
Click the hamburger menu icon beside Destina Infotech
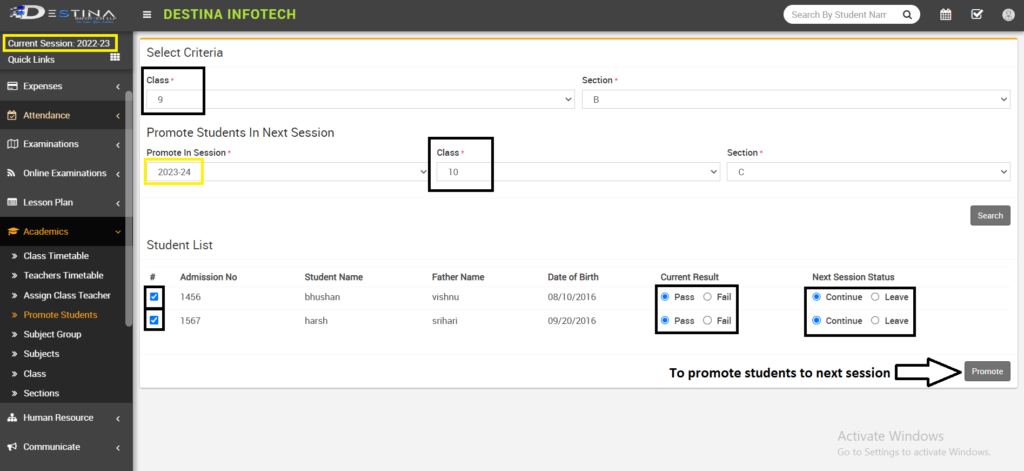tap(147, 15)
